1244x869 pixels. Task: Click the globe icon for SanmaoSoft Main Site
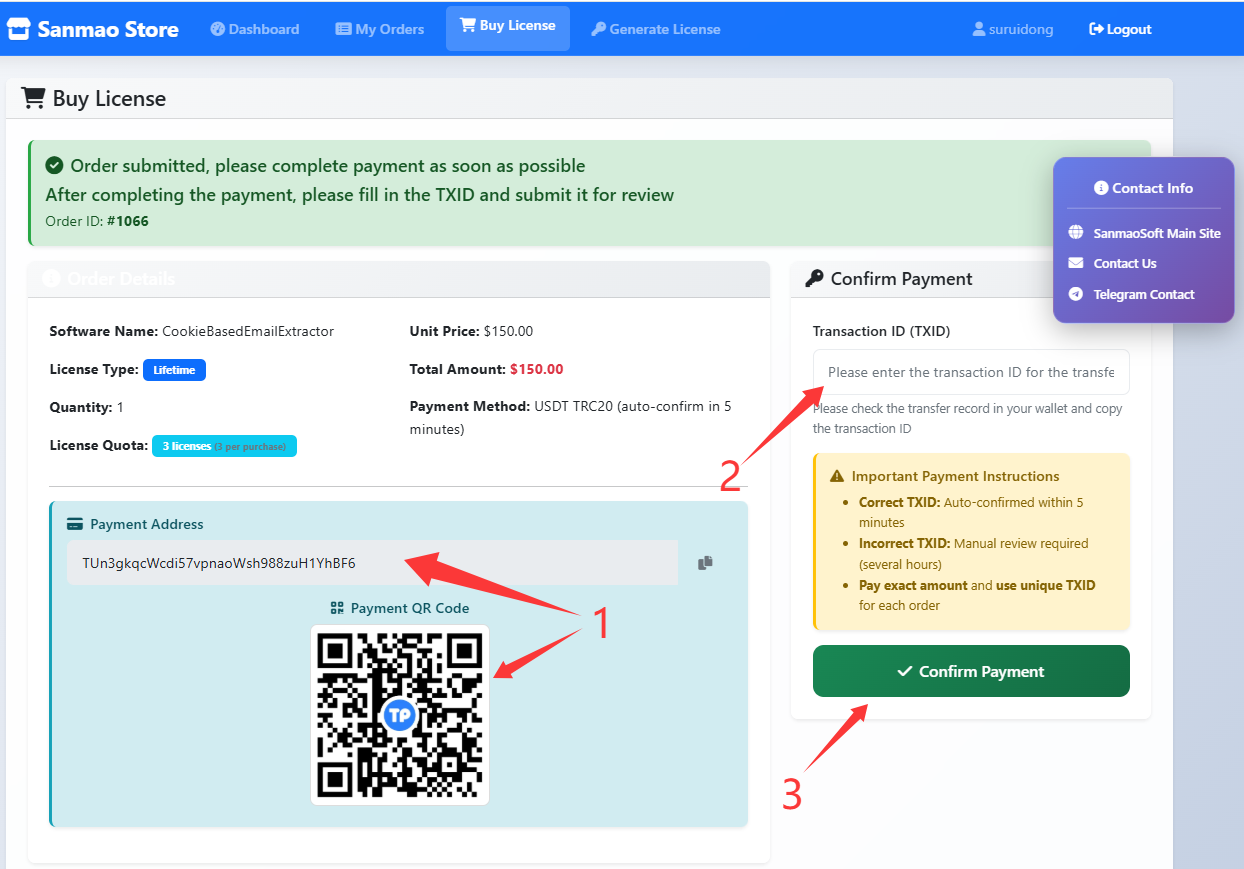tap(1076, 233)
